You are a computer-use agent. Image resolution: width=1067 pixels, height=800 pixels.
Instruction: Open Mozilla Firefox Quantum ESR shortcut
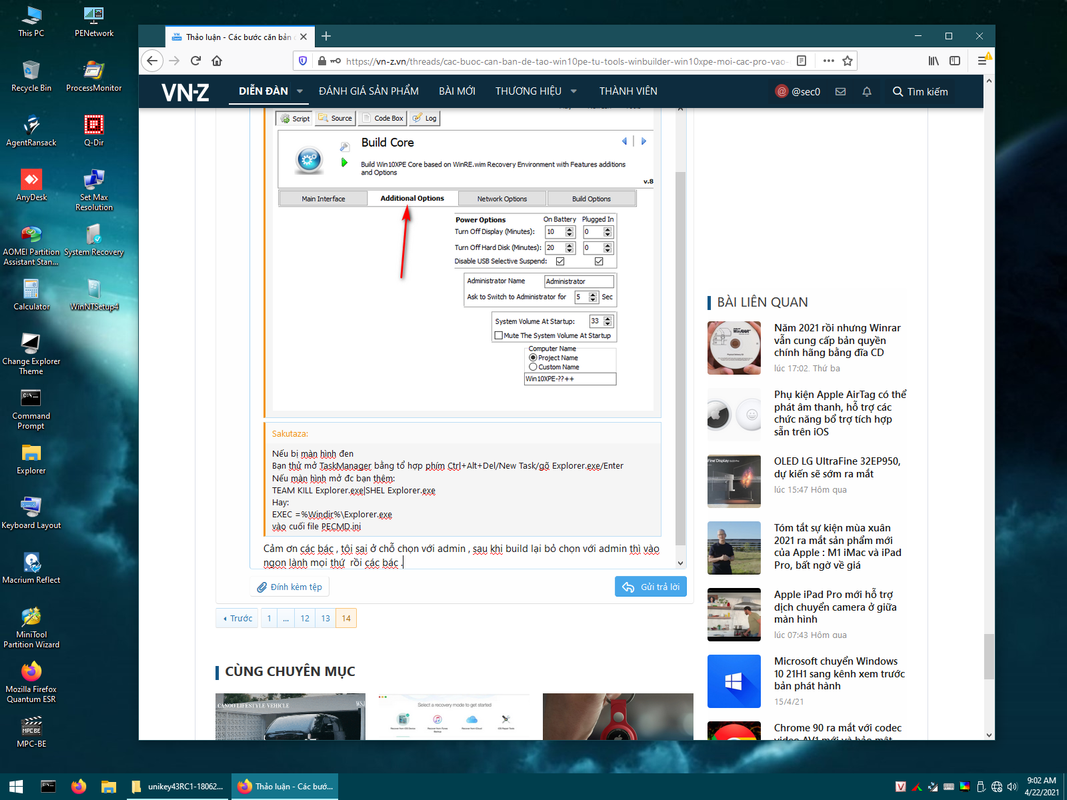(x=31, y=682)
